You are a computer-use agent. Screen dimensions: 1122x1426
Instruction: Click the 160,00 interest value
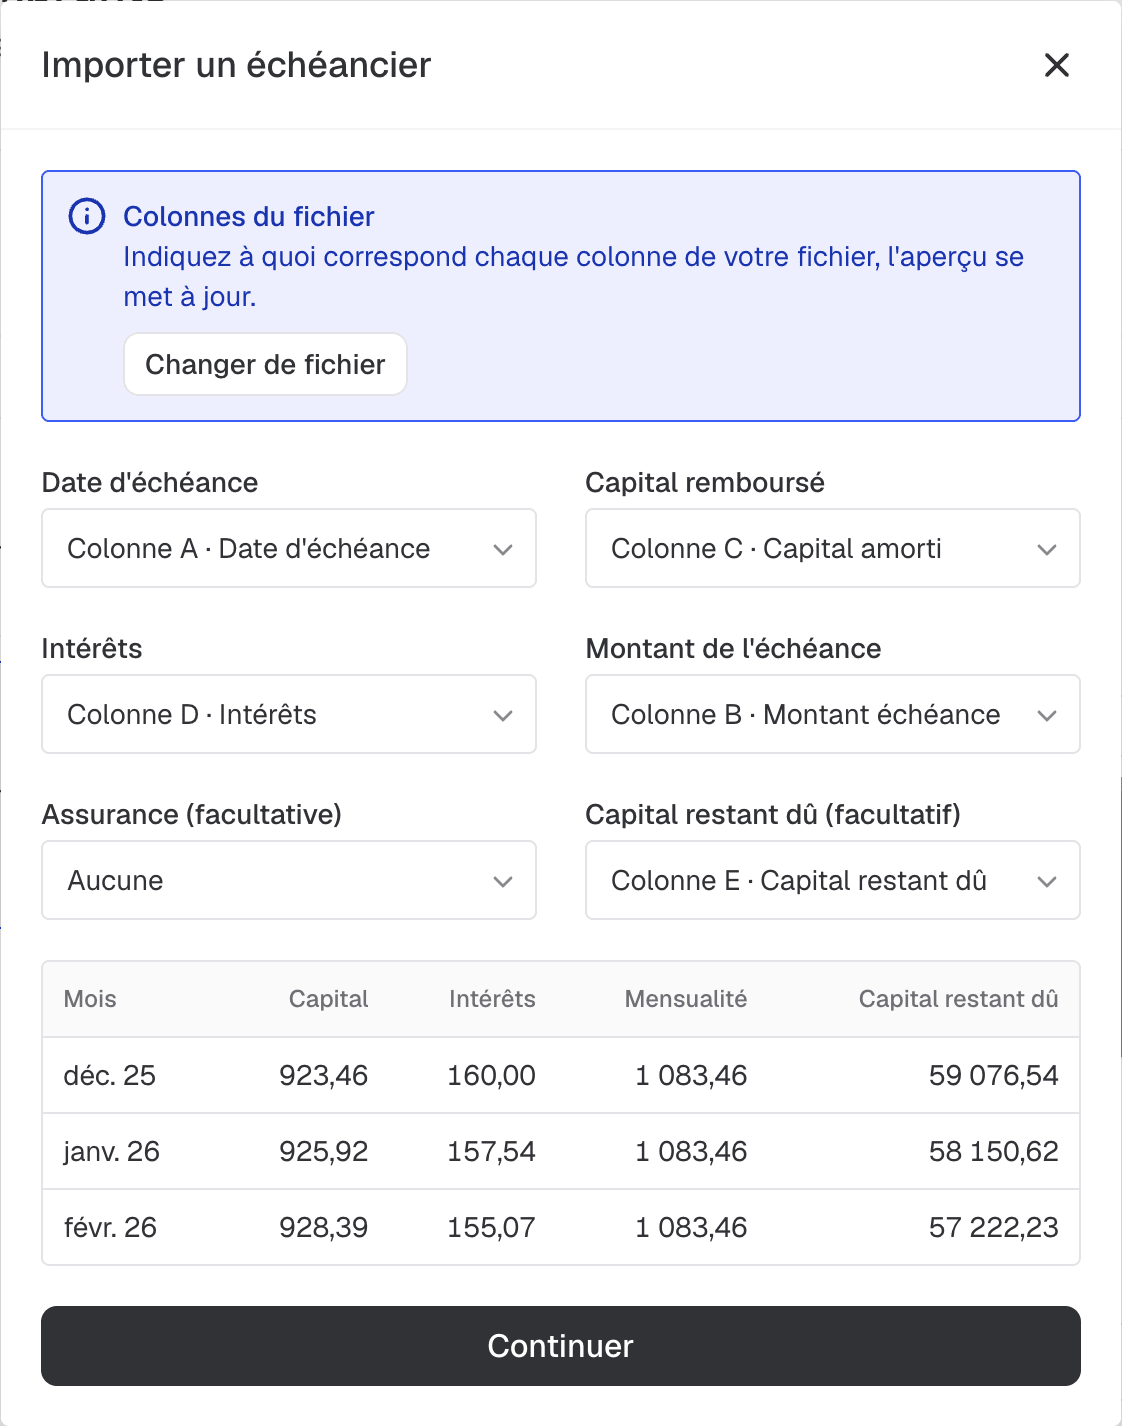coord(491,1075)
